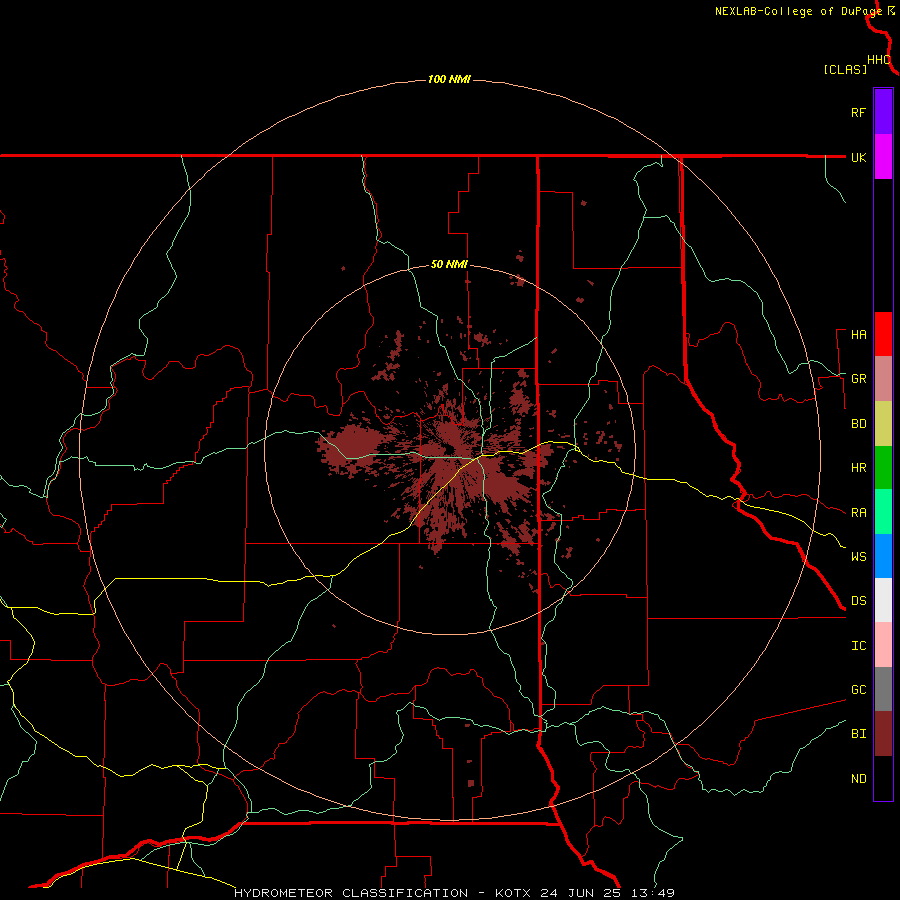Click the WS legend label
900x900 pixels.
858,557
